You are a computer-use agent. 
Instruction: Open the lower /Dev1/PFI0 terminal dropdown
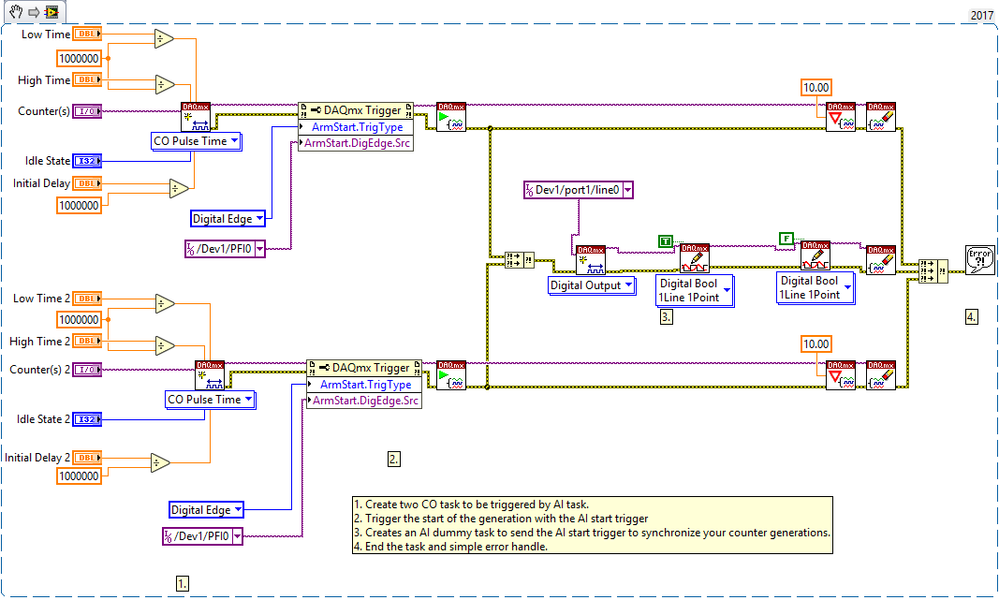click(238, 536)
